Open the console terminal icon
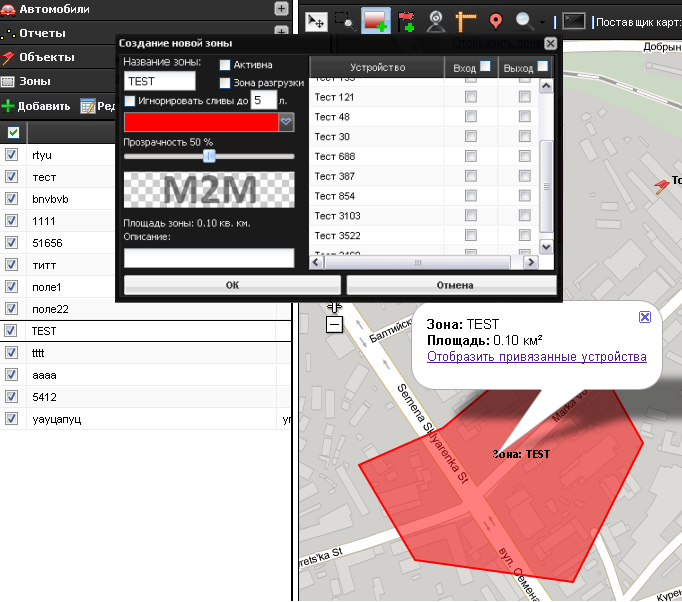This screenshot has width=682, height=602. tap(573, 20)
